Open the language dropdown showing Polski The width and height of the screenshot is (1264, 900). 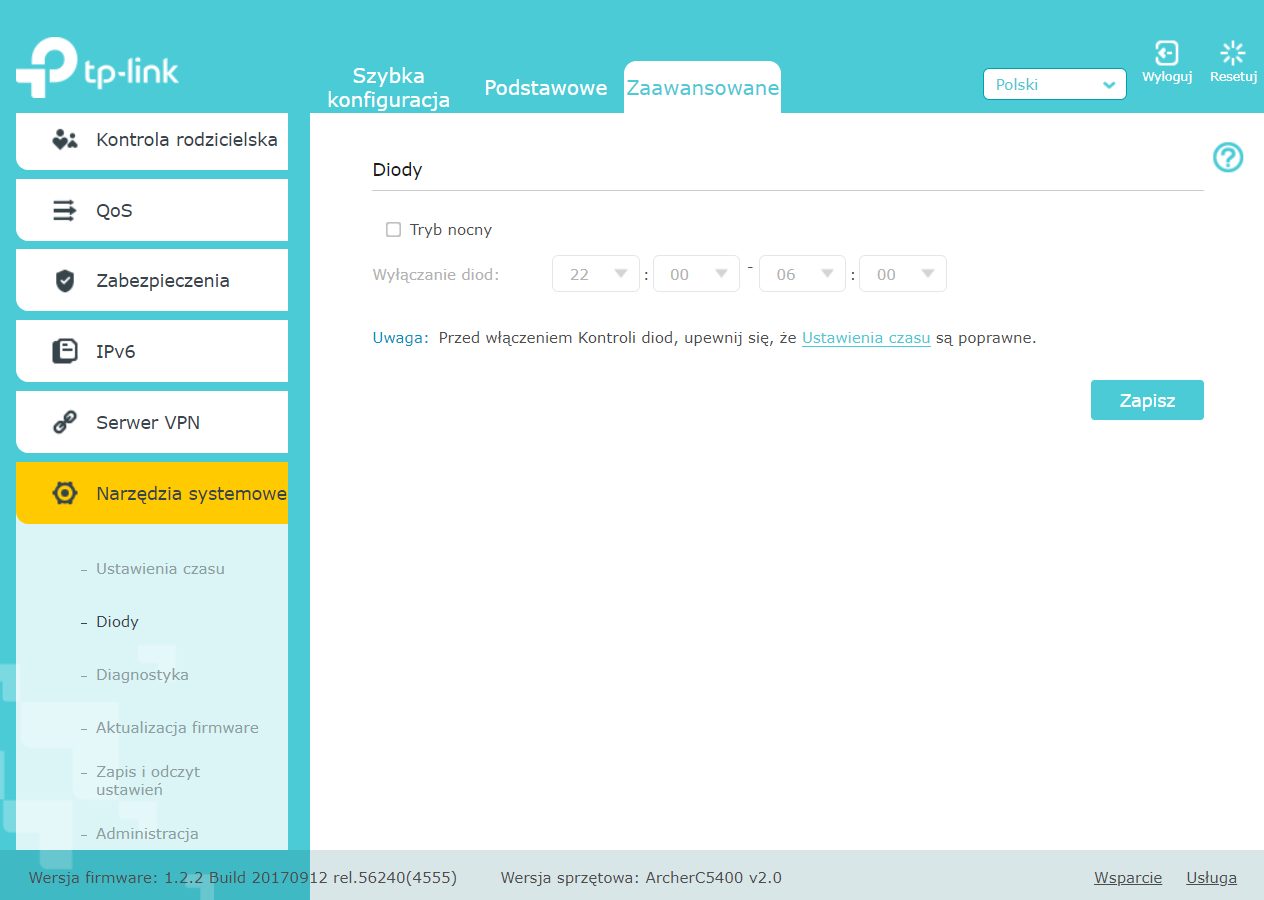click(1054, 85)
